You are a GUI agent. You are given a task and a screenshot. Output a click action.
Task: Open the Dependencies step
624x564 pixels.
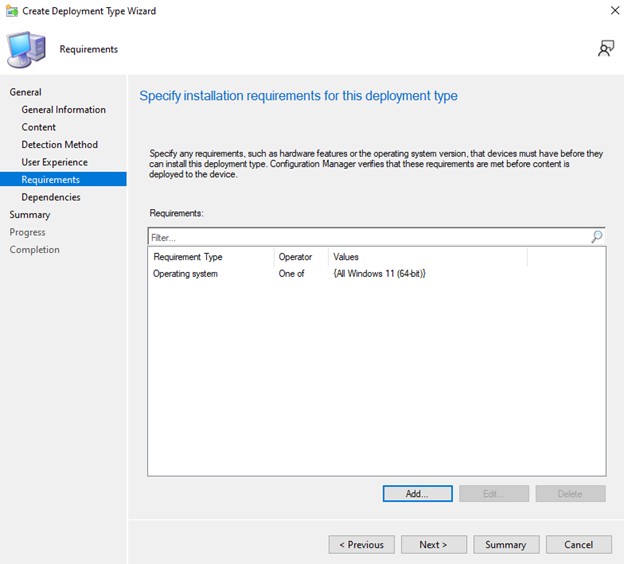[x=51, y=197]
